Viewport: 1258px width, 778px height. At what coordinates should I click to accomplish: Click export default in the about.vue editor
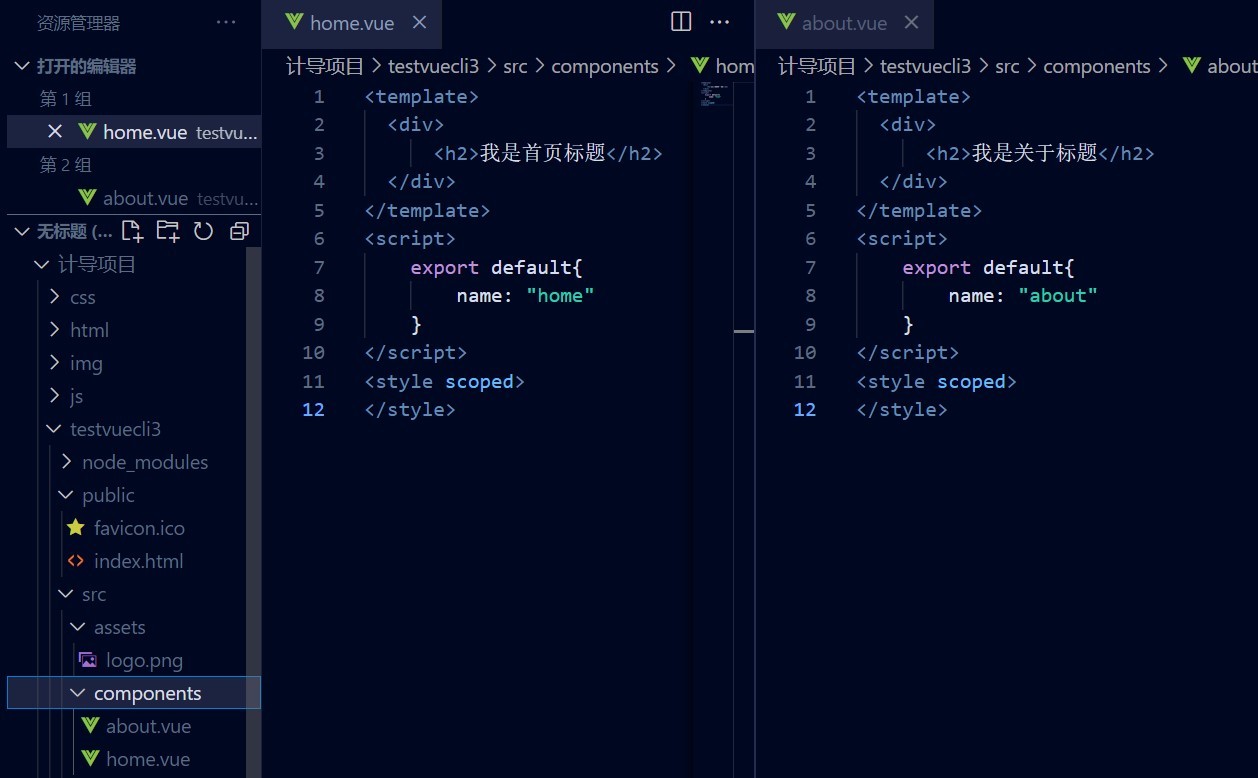[x=983, y=267]
